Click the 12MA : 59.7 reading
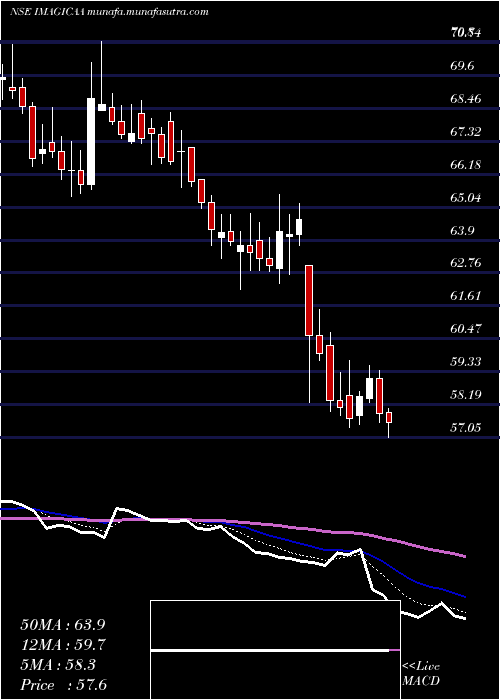The height and width of the screenshot is (700, 500). click(62, 645)
